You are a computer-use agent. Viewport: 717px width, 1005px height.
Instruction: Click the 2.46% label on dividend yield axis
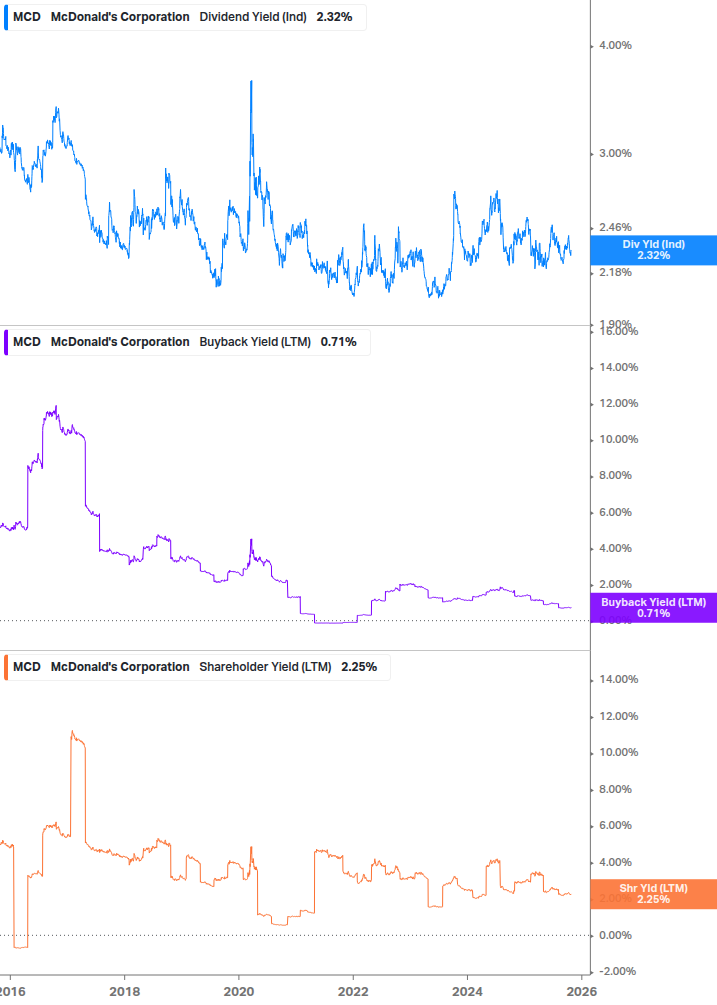[616, 227]
